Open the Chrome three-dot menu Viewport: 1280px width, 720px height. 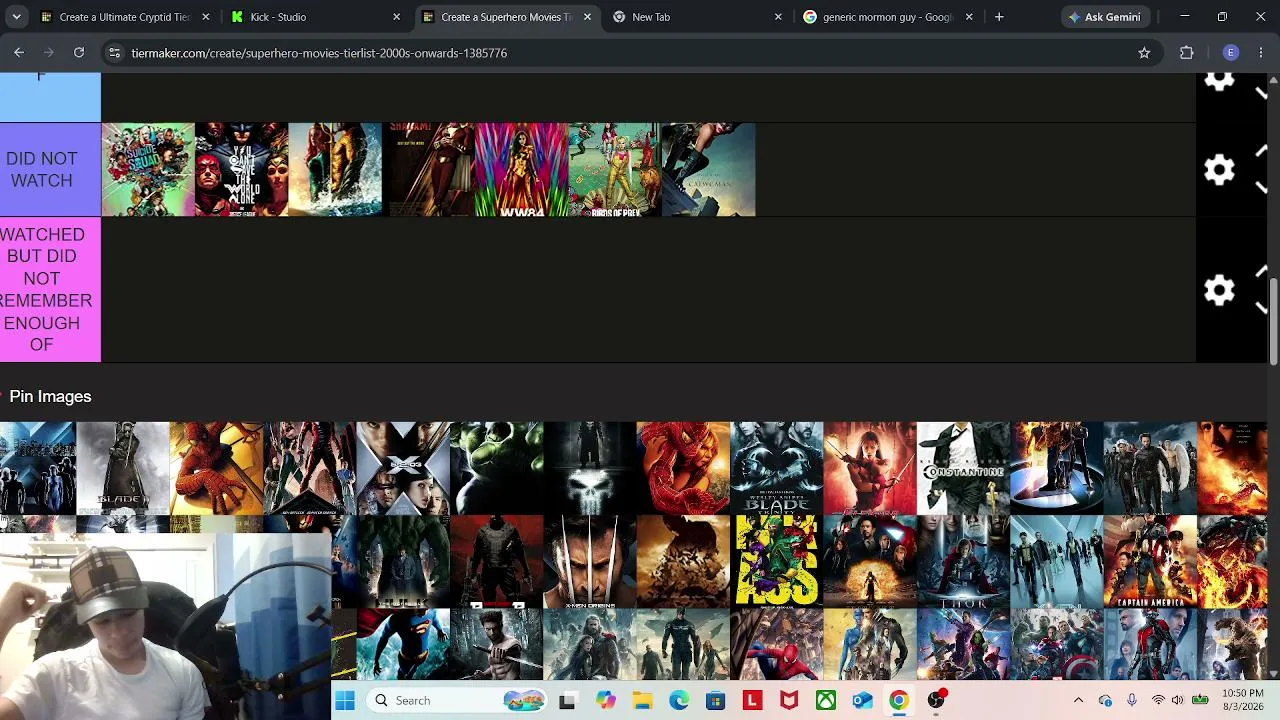tap(1261, 53)
